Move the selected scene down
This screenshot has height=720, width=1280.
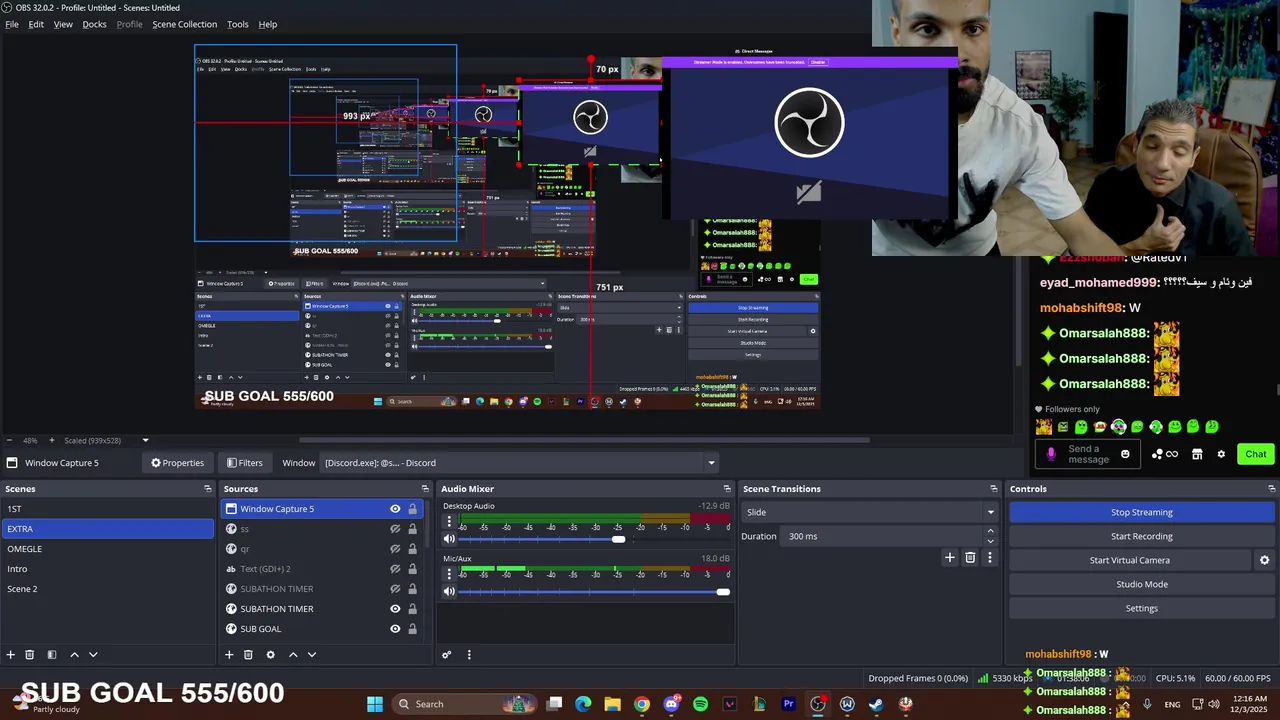coord(93,655)
